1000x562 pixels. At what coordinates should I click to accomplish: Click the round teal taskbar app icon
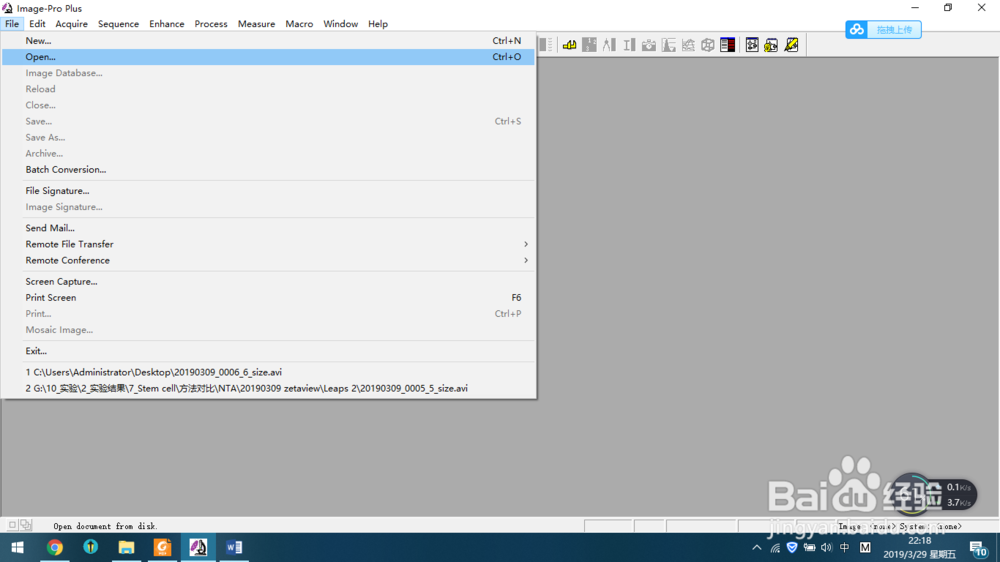(91, 547)
